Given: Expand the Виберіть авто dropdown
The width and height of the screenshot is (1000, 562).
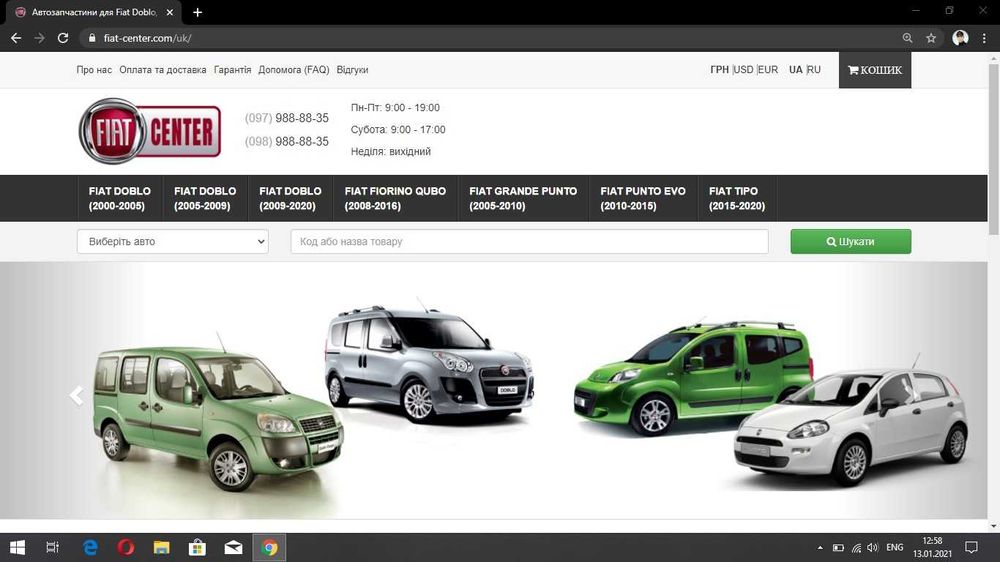Looking at the screenshot, I should tap(173, 242).
